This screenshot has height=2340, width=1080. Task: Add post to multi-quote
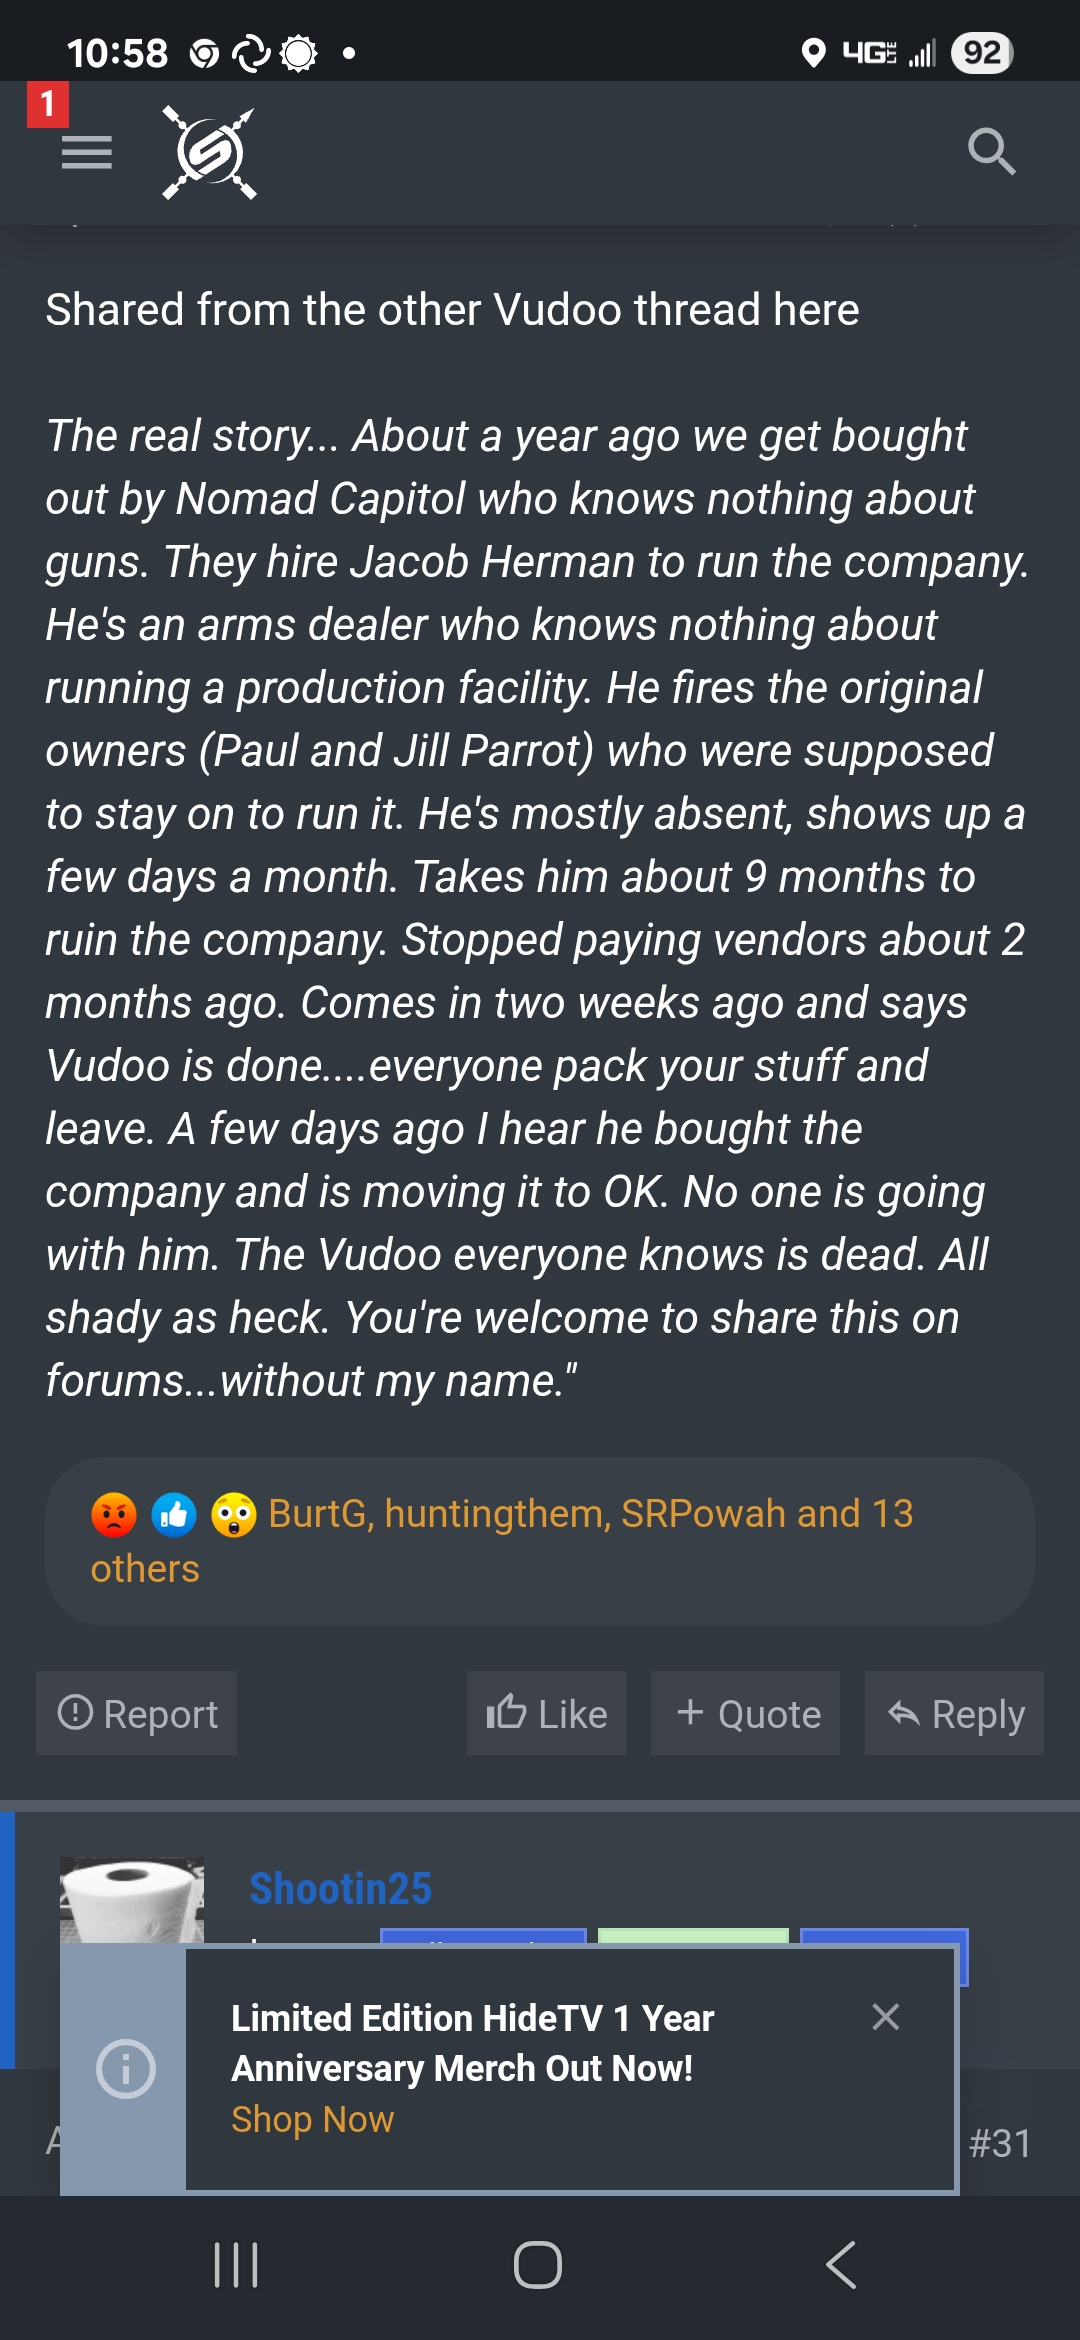pyautogui.click(x=746, y=1714)
